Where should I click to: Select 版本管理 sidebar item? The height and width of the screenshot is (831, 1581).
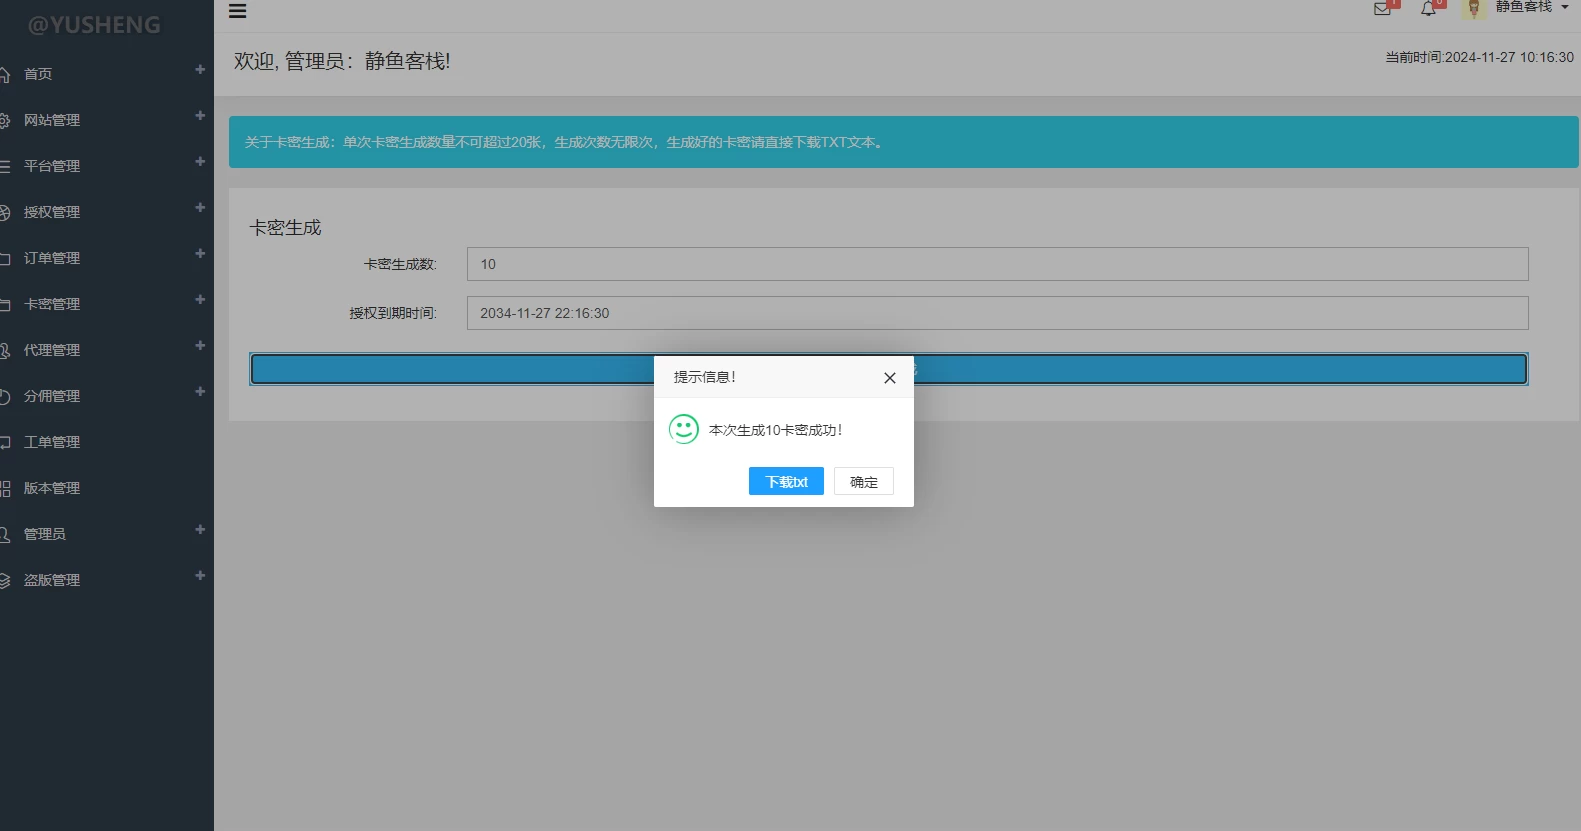click(x=52, y=488)
